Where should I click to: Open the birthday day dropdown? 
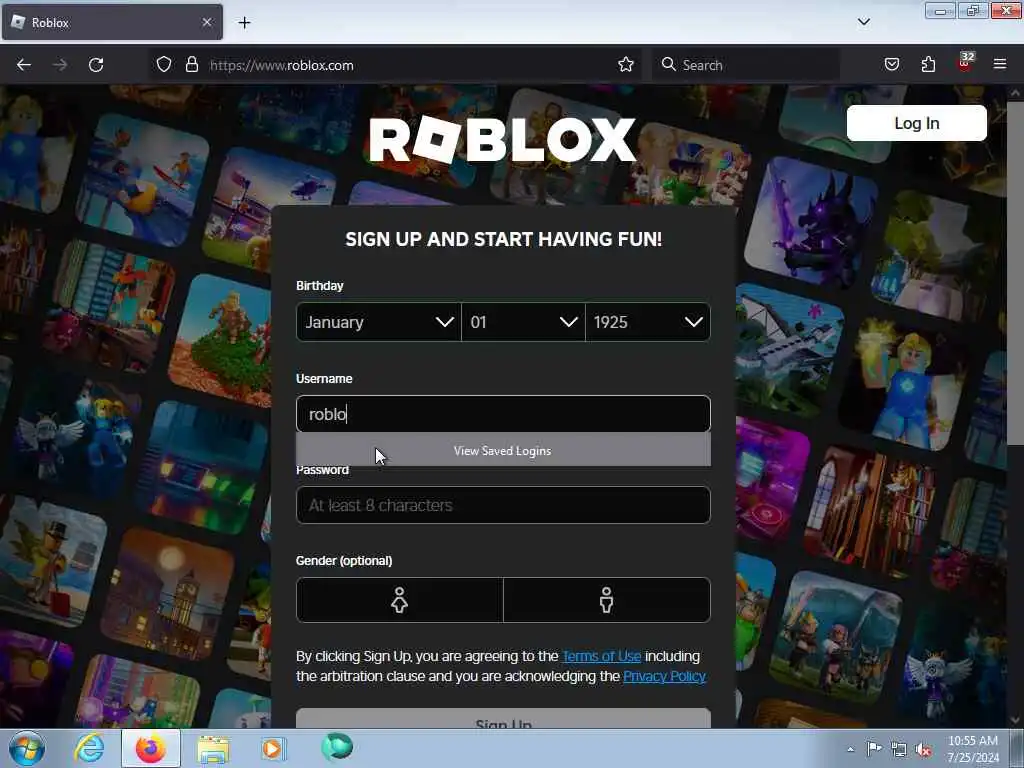point(523,322)
